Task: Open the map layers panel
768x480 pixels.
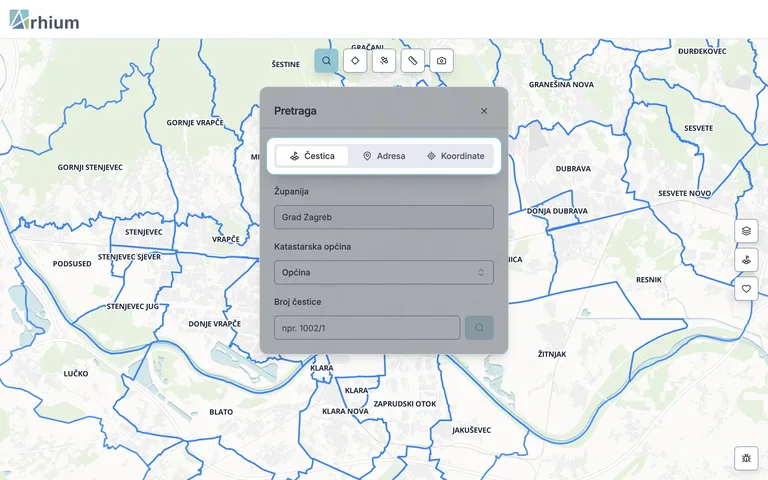Action: click(x=746, y=231)
